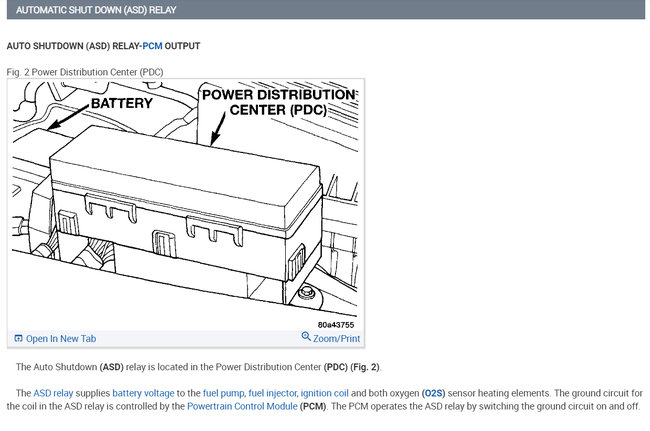Open the fuel pump link
The height and width of the screenshot is (431, 650).
click(223, 393)
